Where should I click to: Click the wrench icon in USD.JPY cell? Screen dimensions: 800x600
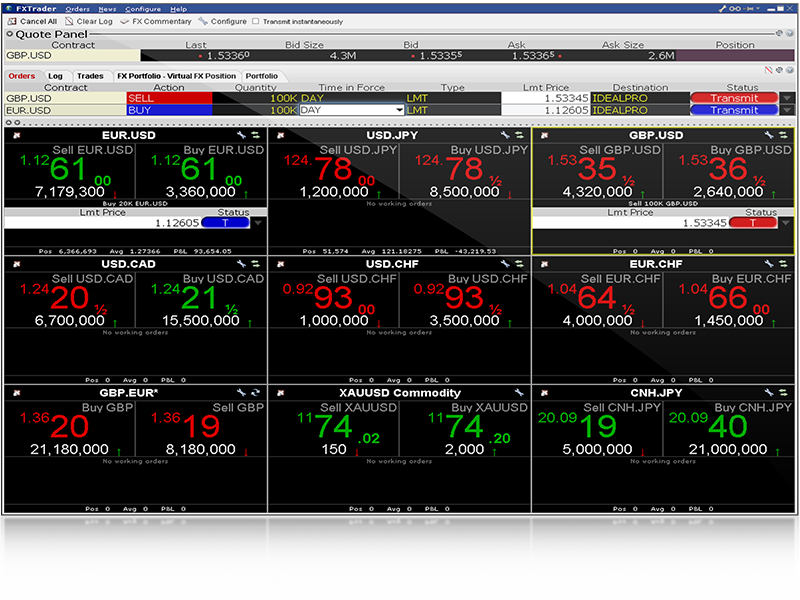pos(505,135)
